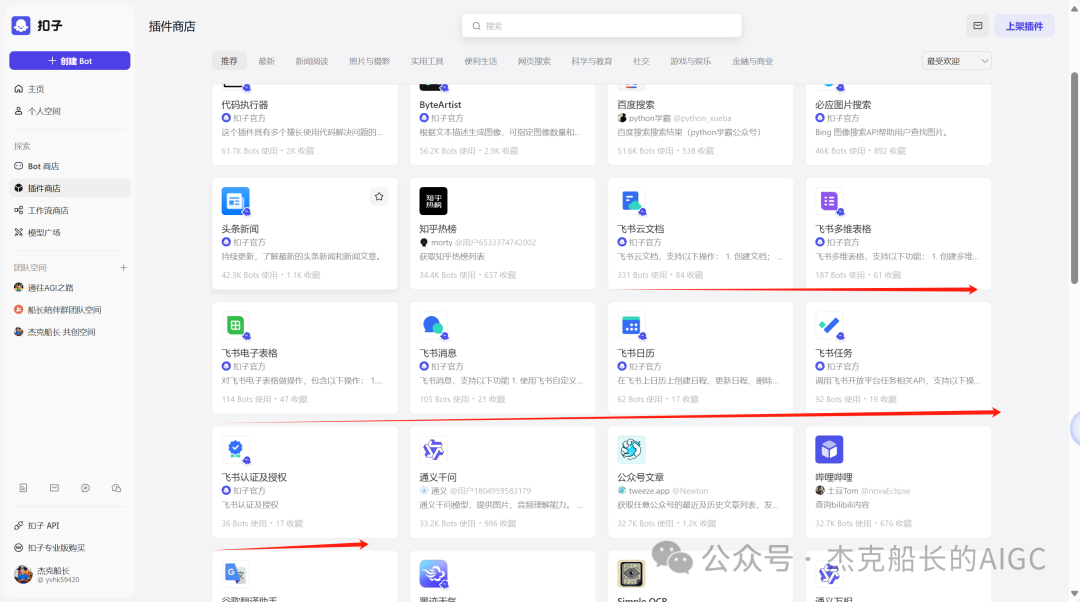This screenshot has height=602, width=1080.
Task: Click the 上架插件 button
Action: point(1024,26)
